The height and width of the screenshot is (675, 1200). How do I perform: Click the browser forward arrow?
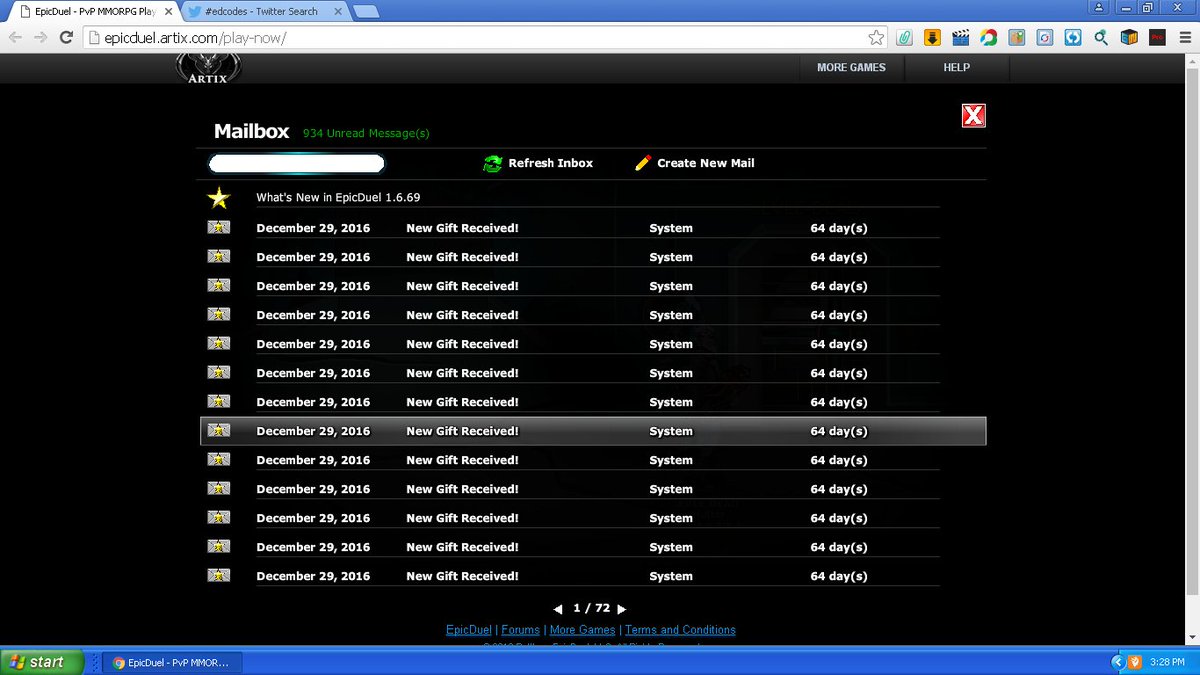point(40,38)
